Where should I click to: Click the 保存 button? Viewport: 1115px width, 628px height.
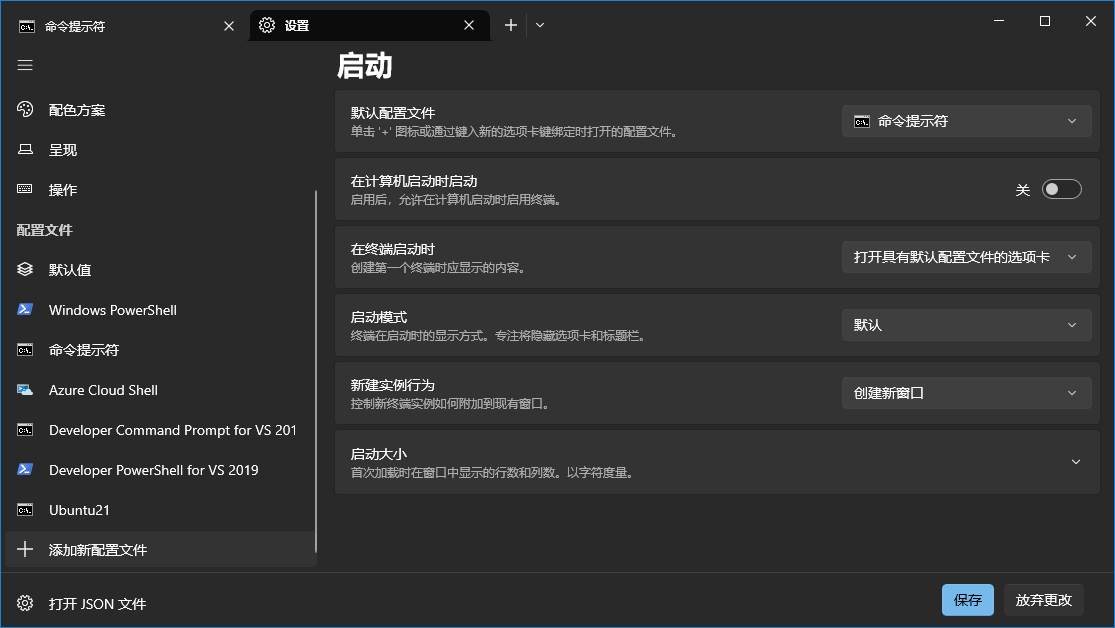tap(968, 600)
